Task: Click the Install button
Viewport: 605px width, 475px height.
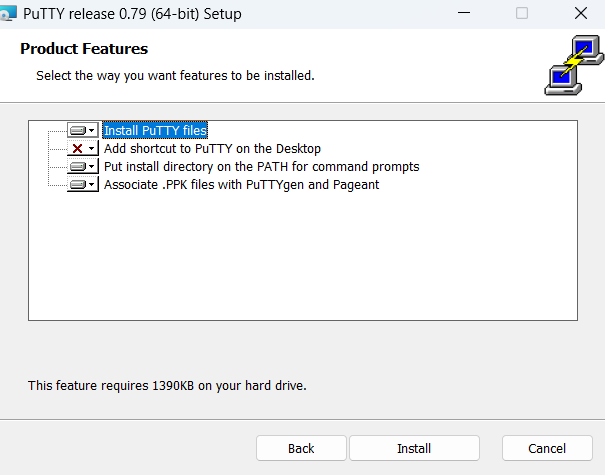Action: coord(414,448)
